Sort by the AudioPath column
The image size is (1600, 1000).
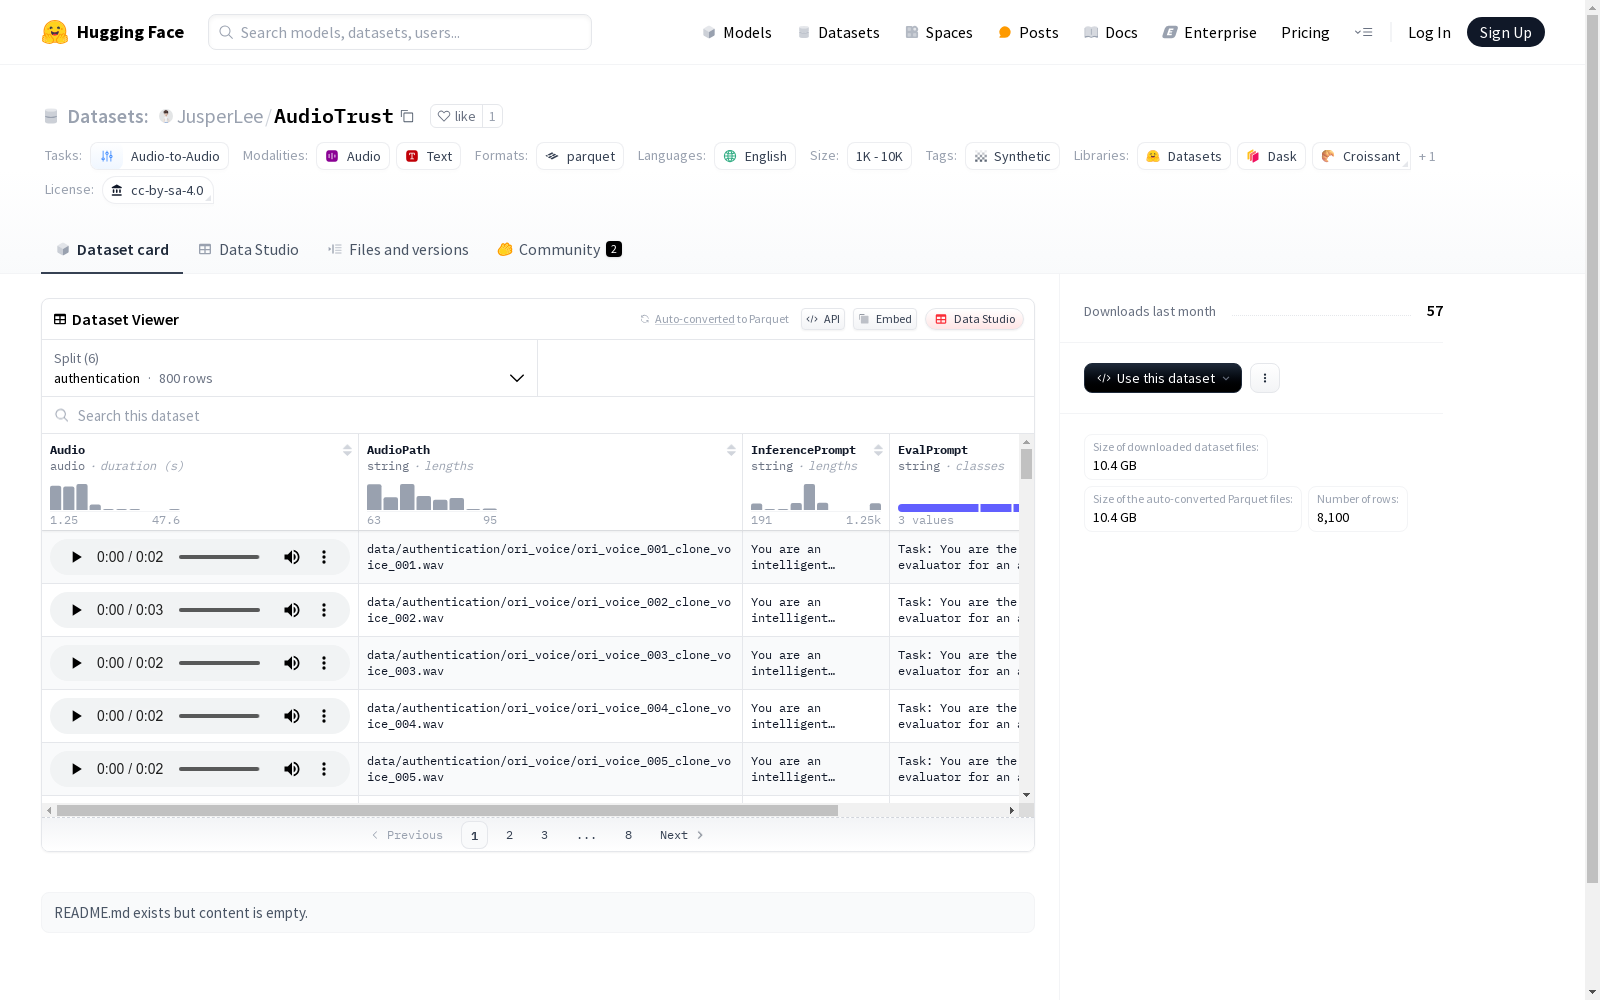click(731, 450)
